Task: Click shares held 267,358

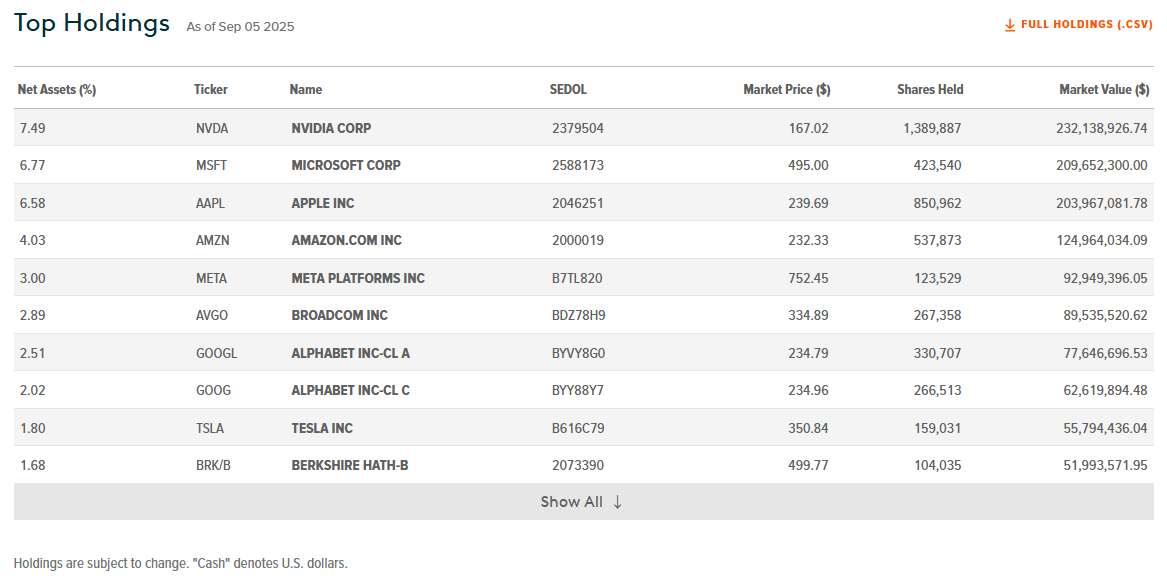Action: click(938, 316)
